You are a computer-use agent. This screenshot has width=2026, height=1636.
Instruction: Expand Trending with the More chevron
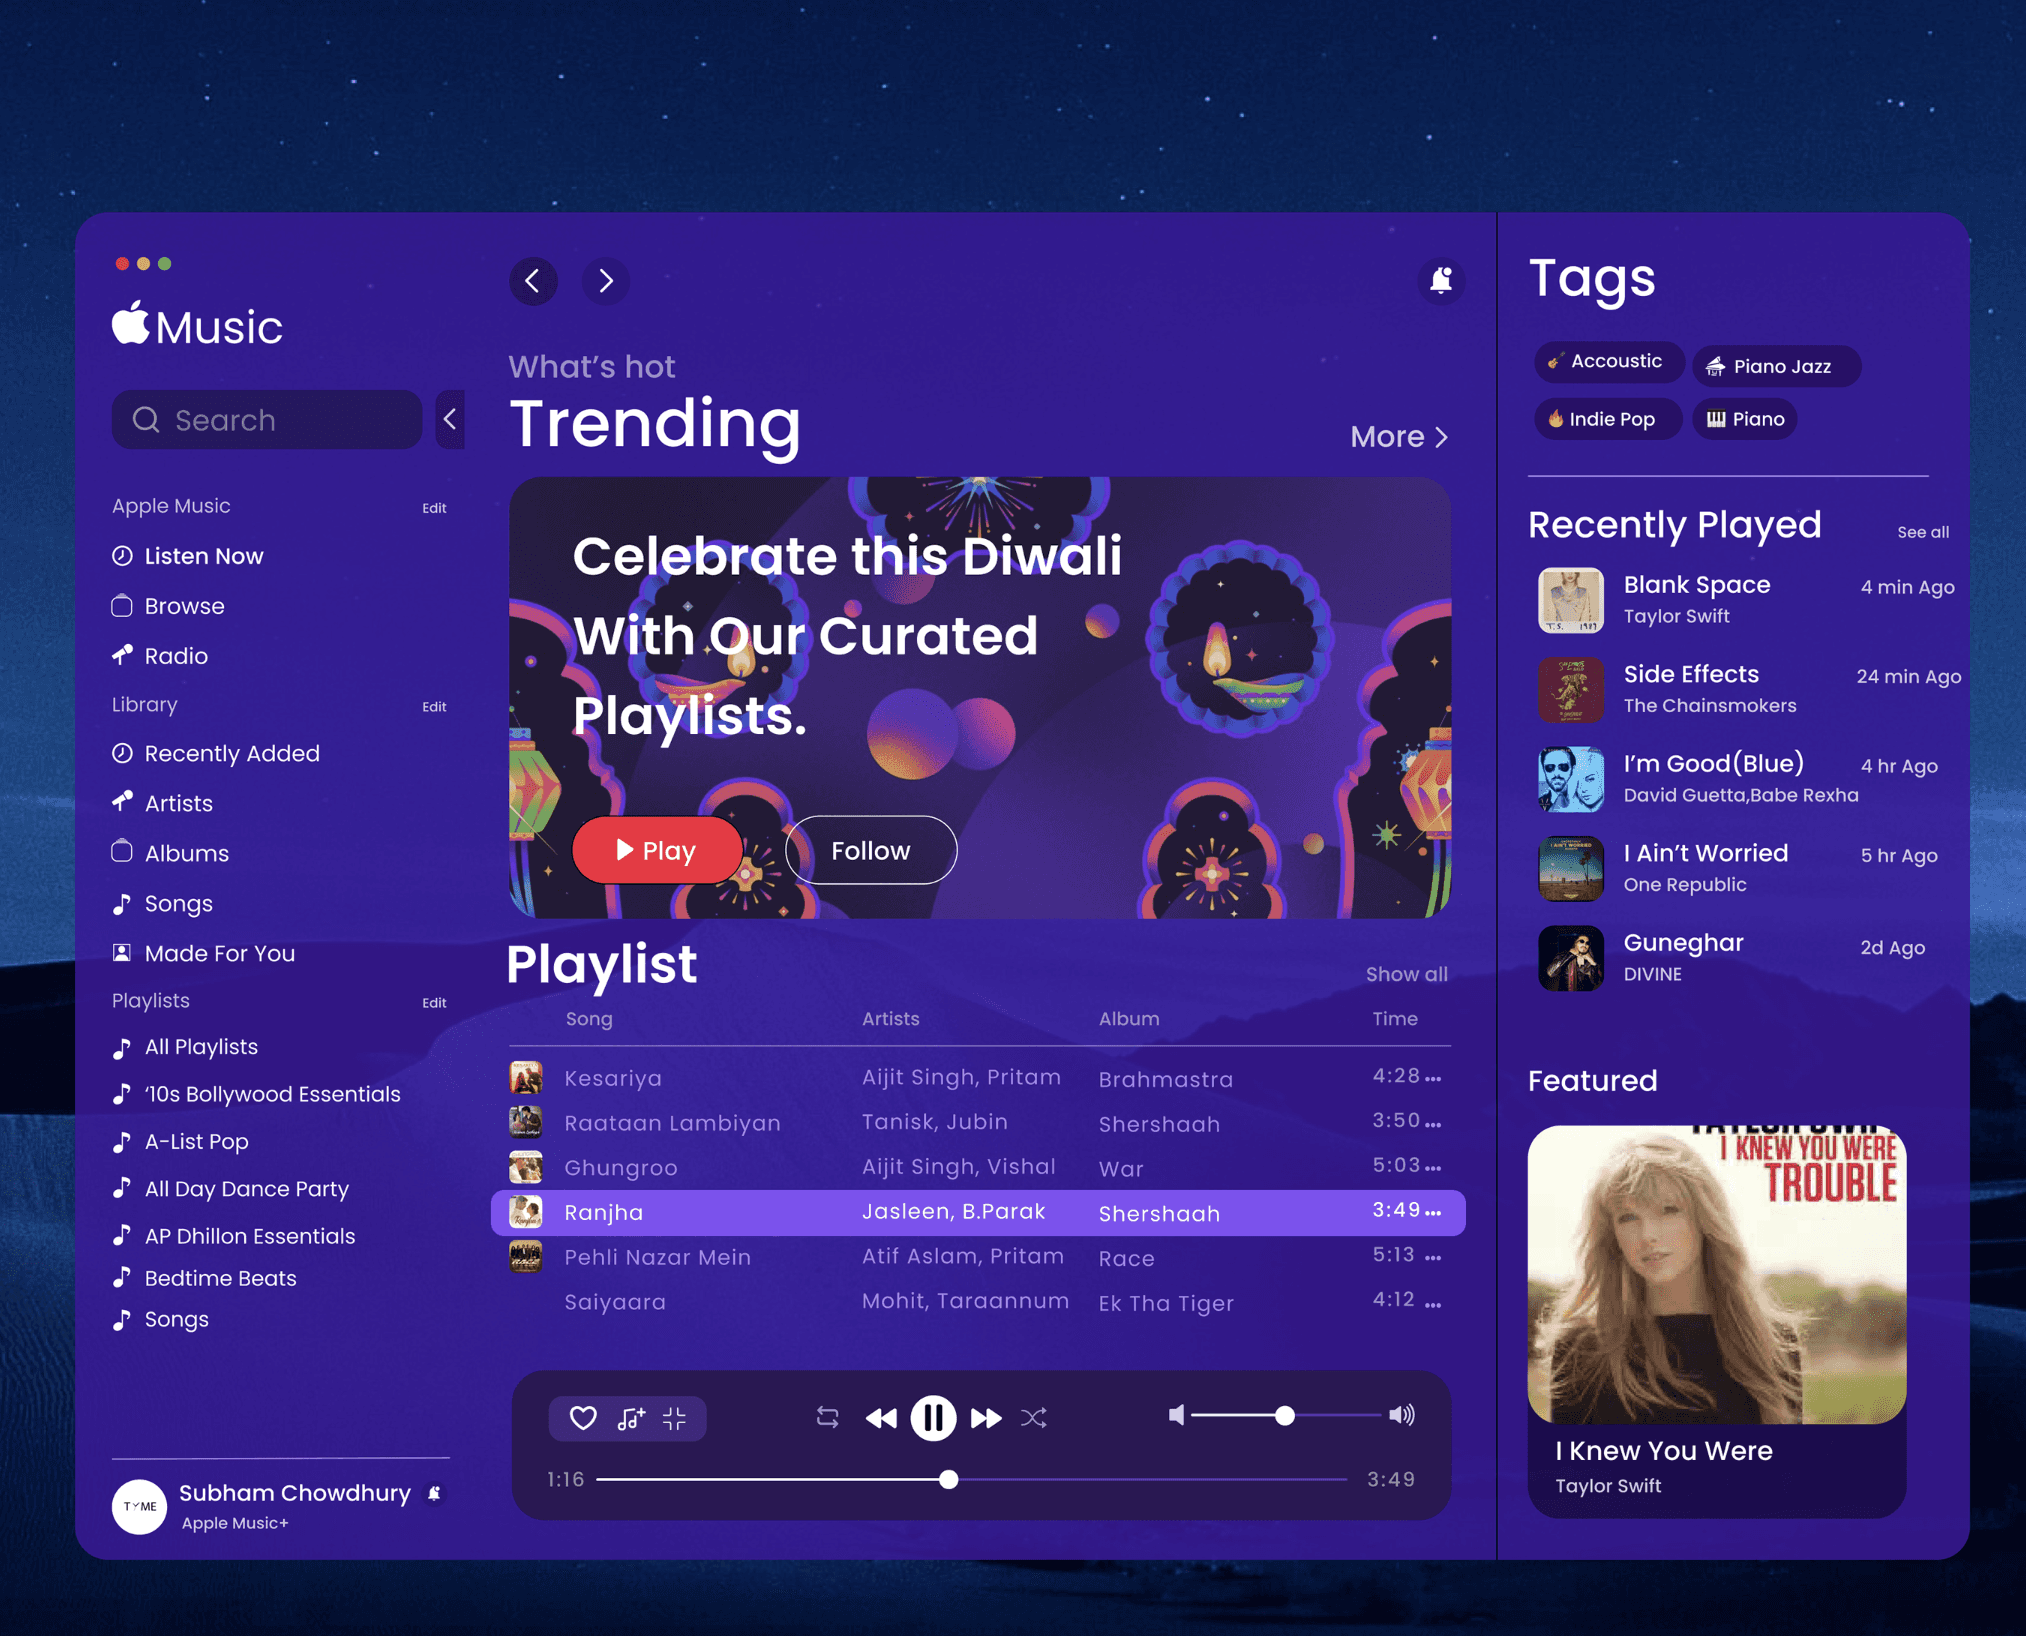pos(1399,437)
